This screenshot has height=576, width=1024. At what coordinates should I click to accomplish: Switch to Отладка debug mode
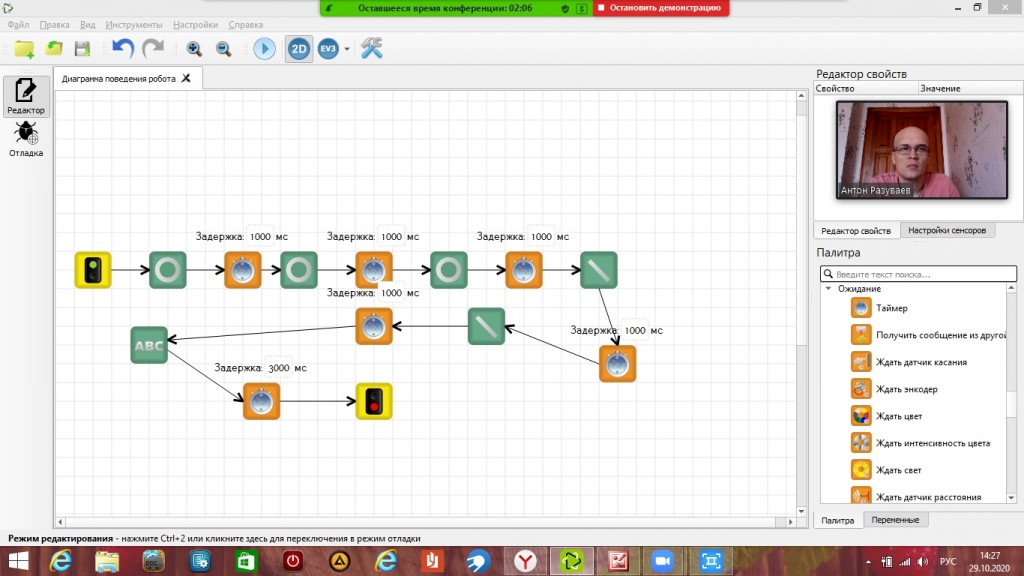(26, 140)
